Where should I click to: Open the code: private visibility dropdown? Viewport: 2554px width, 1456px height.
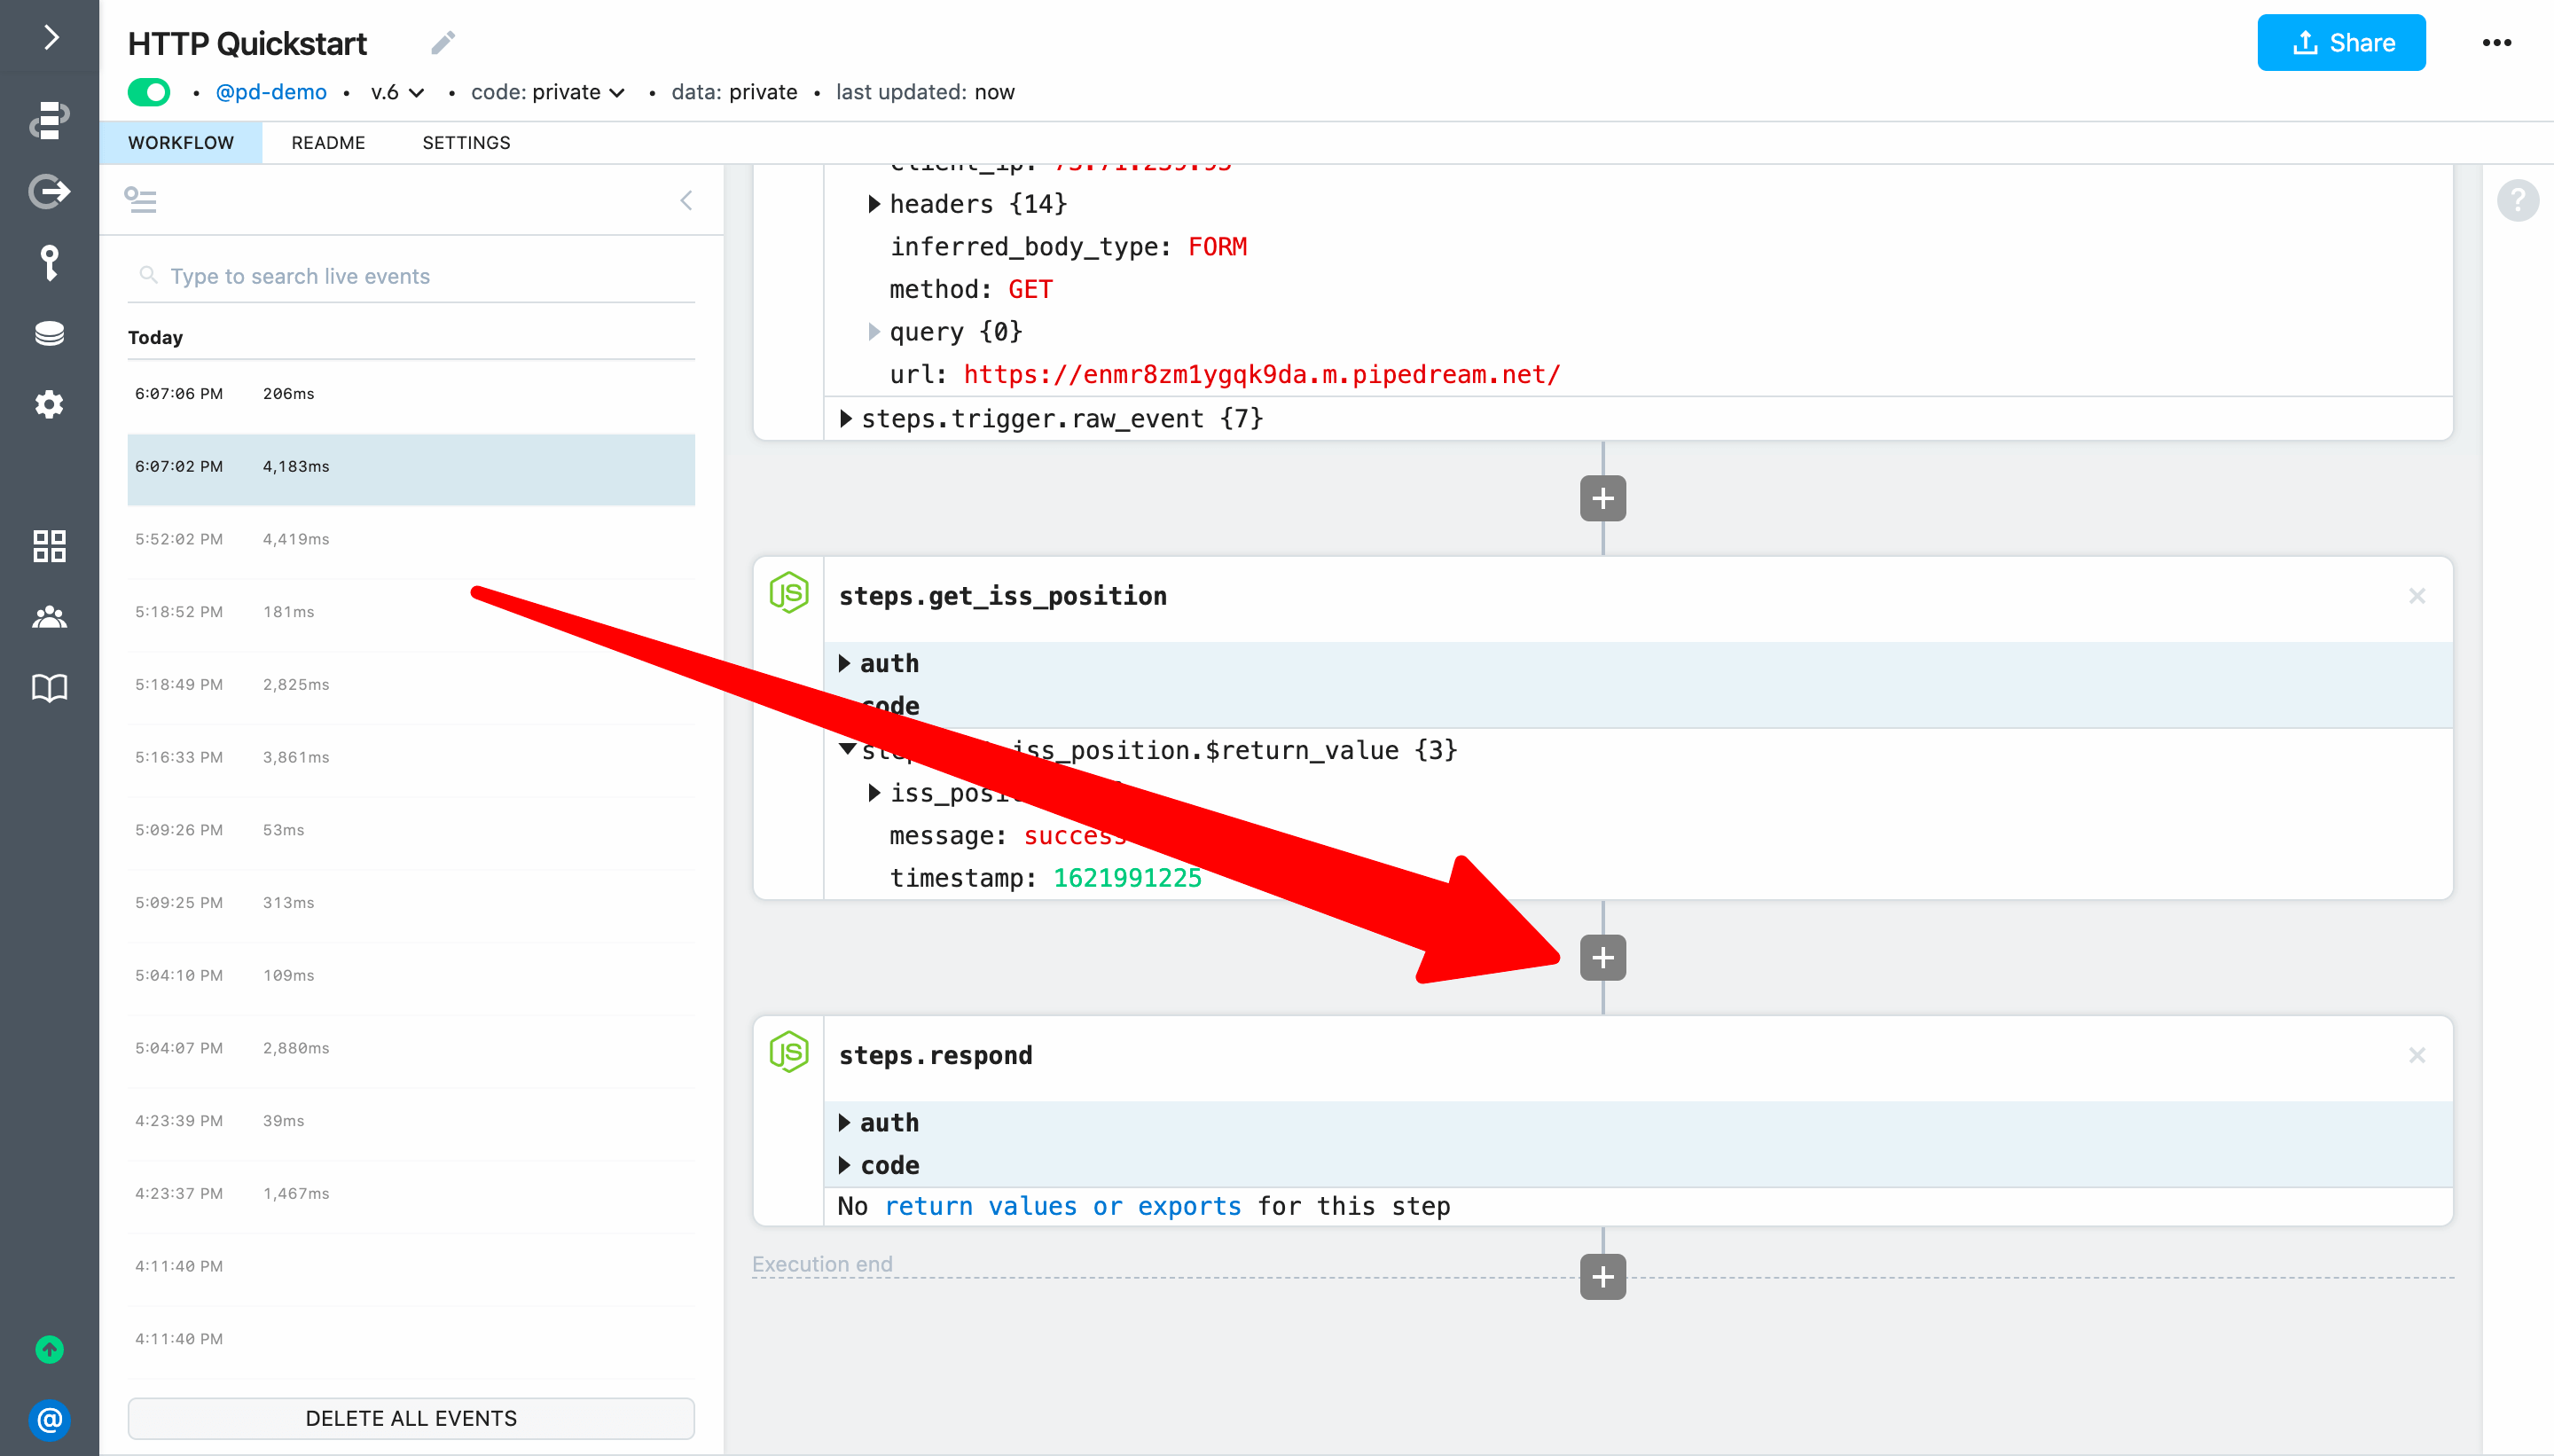(x=548, y=92)
